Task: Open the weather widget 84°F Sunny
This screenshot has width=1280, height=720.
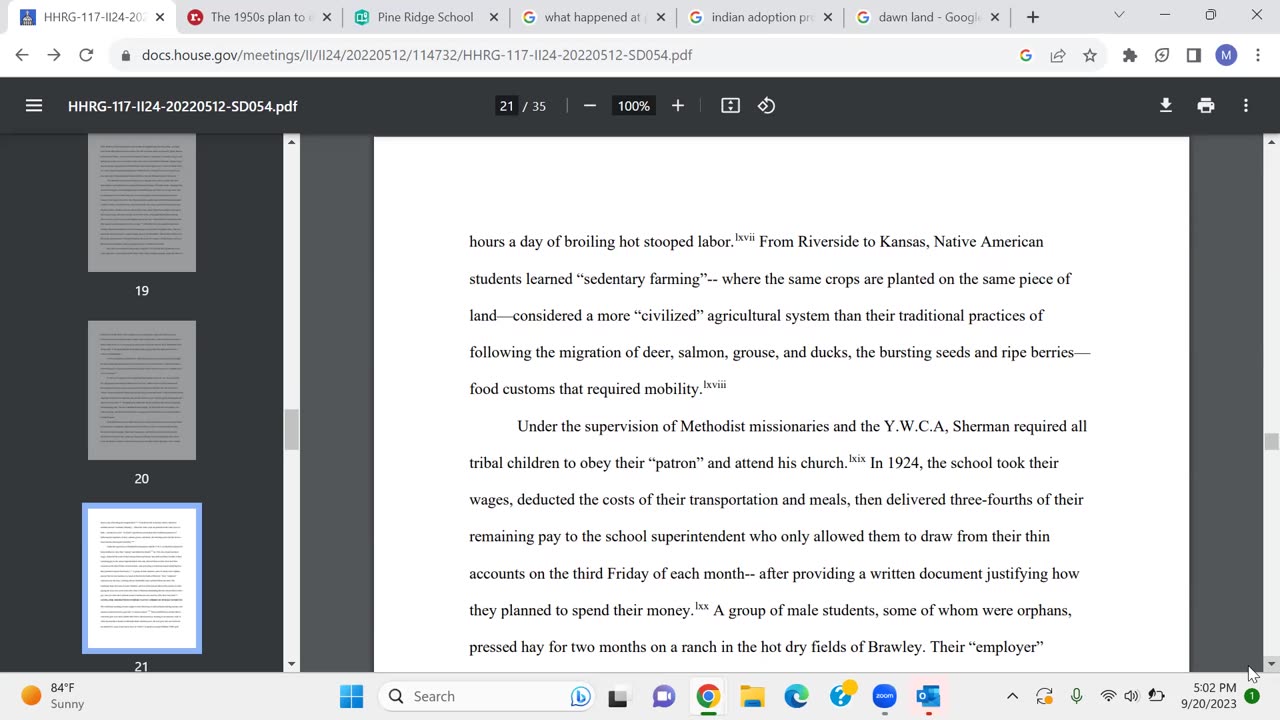Action: pos(54,696)
